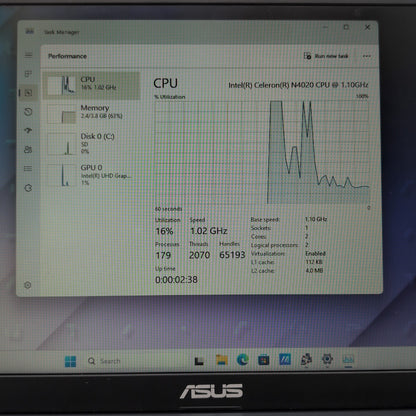Switch to the Processes page icon

coord(28,74)
